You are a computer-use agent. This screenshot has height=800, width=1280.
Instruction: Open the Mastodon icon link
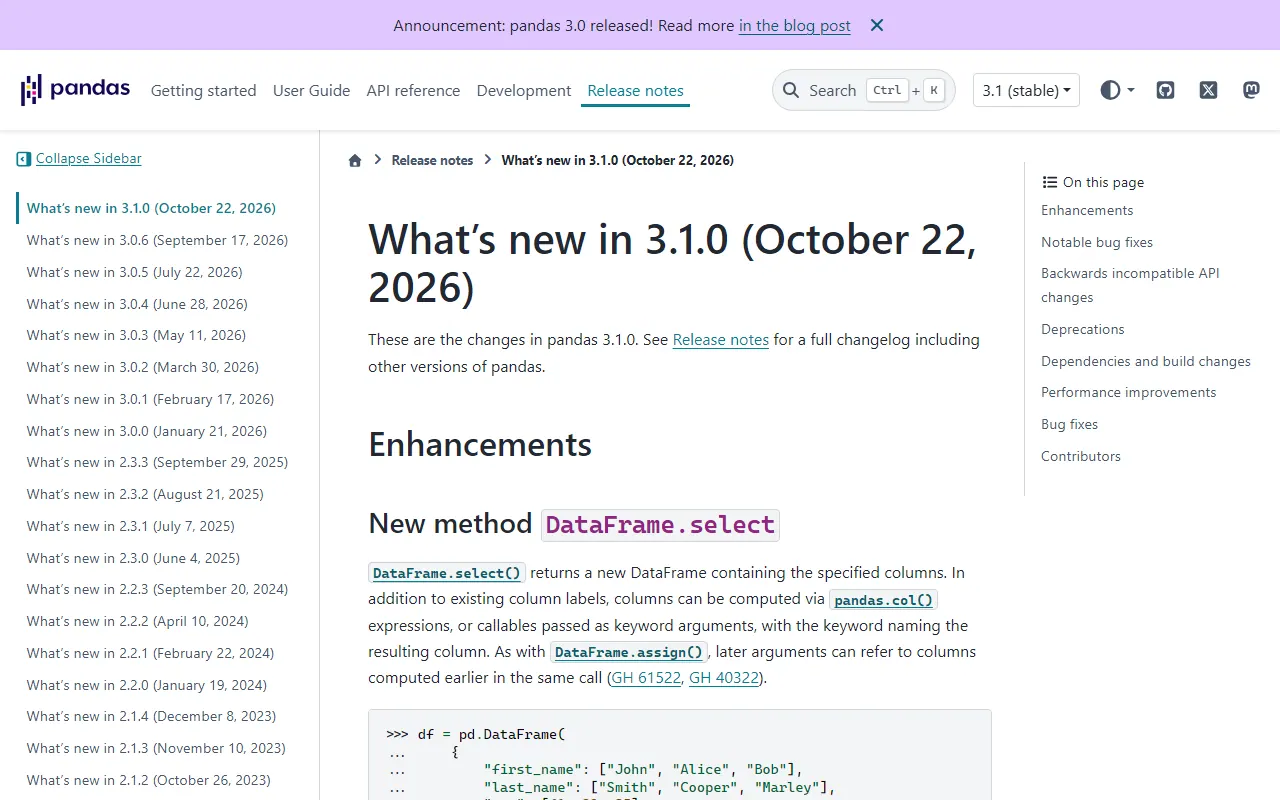click(1251, 90)
